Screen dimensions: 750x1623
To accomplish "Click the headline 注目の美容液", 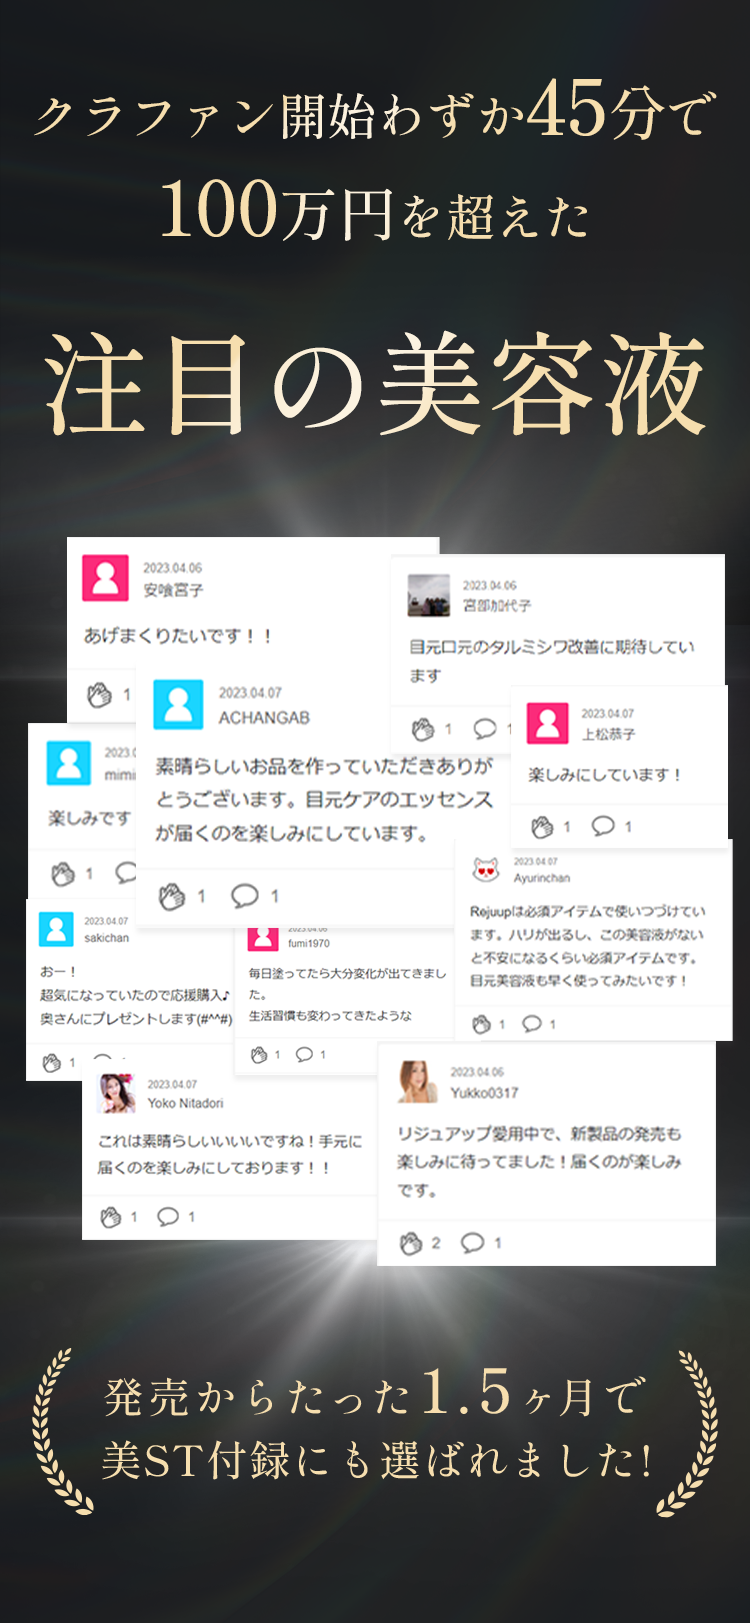I will 376,386.
